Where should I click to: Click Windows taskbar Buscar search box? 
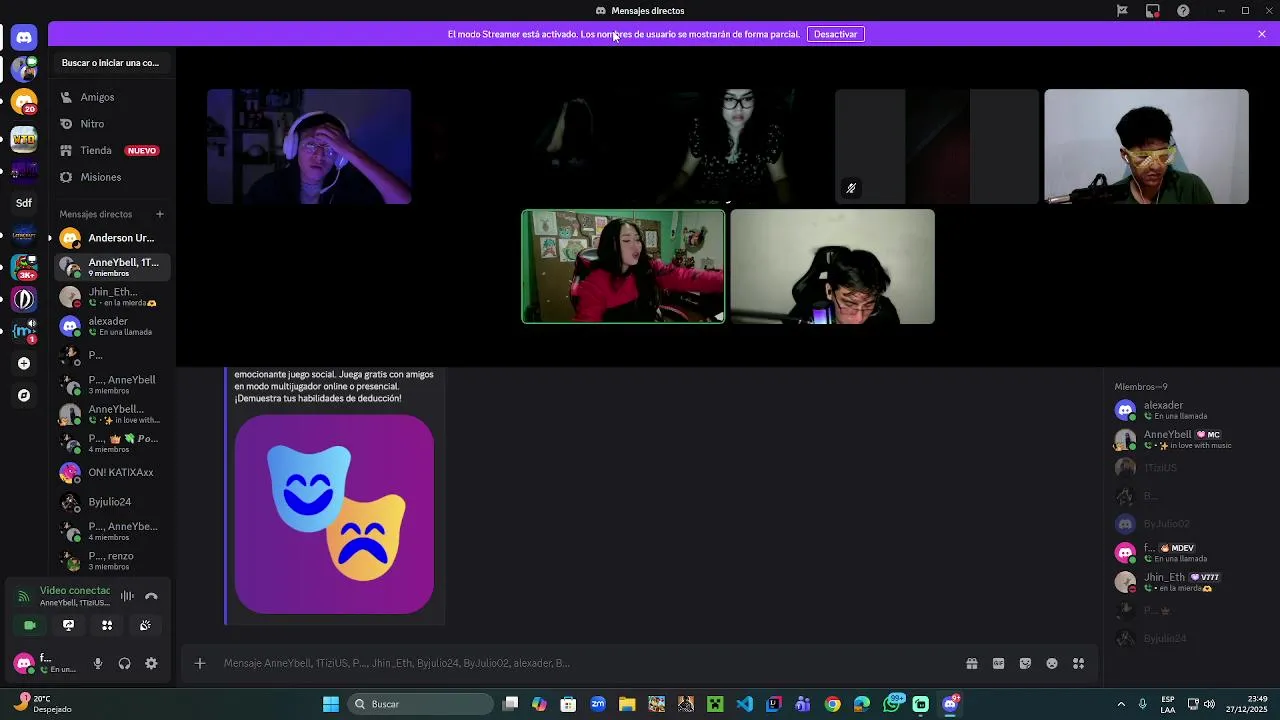[x=421, y=704]
